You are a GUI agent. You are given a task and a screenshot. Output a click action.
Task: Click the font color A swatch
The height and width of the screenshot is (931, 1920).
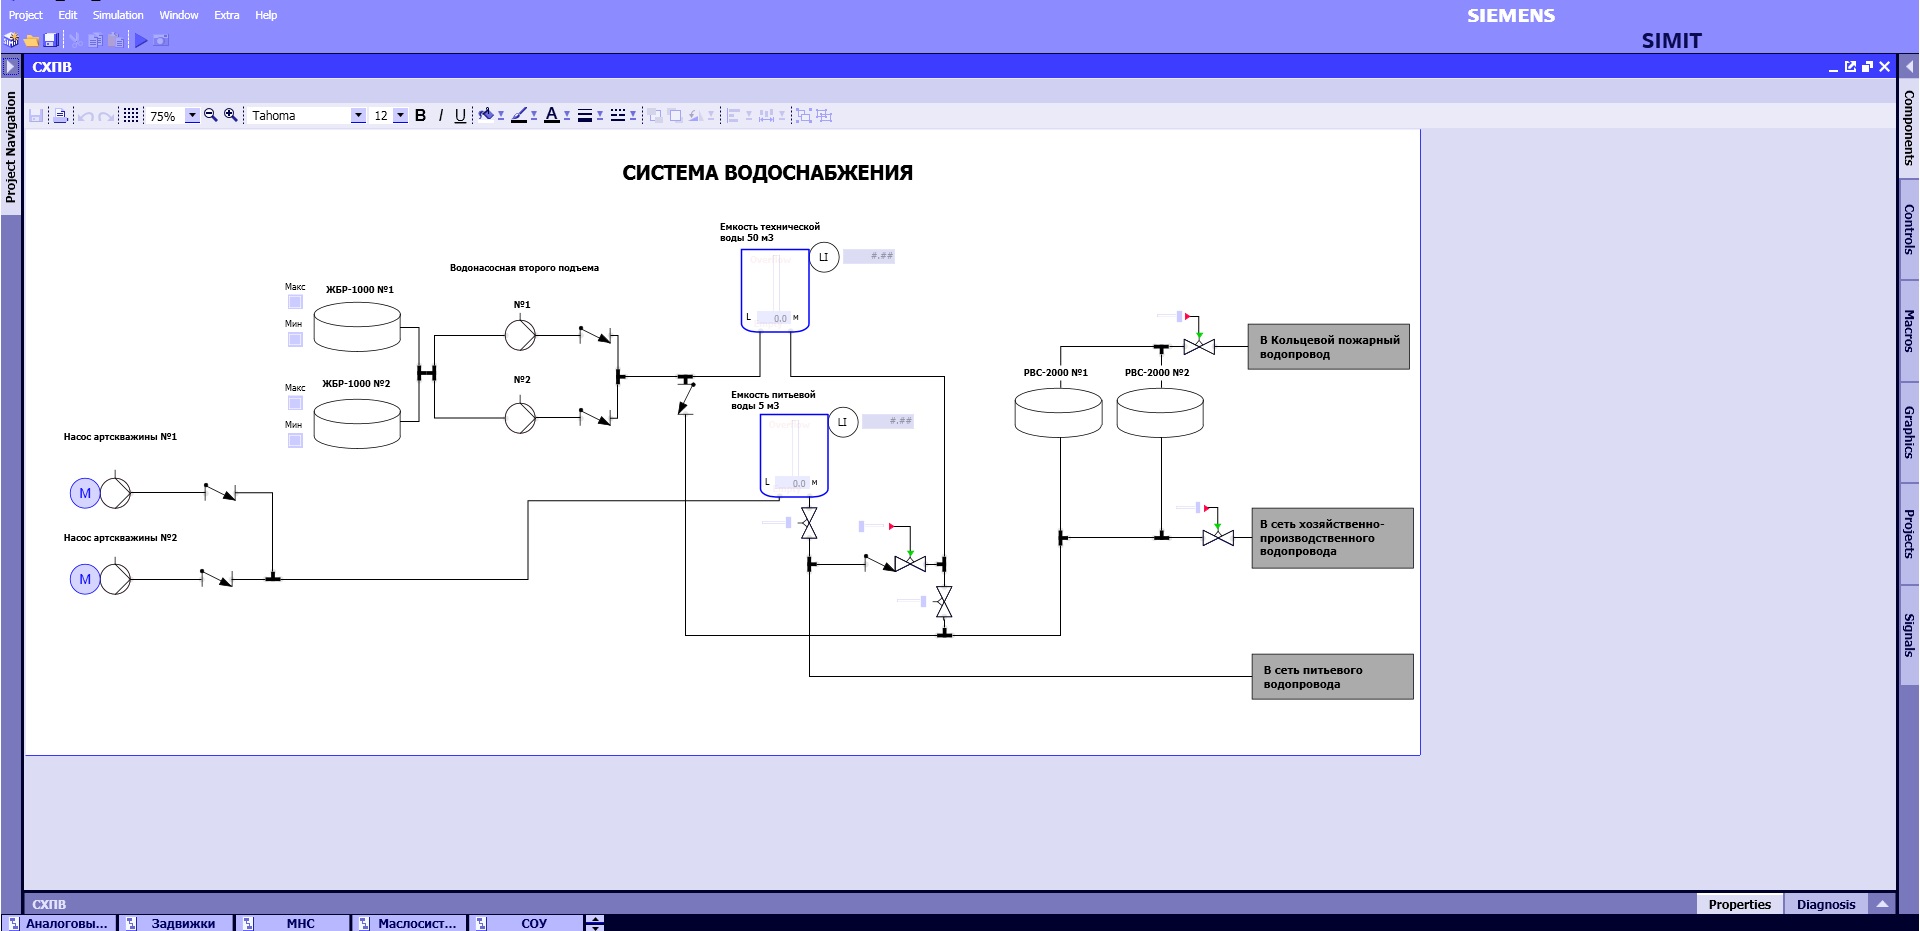click(x=551, y=115)
